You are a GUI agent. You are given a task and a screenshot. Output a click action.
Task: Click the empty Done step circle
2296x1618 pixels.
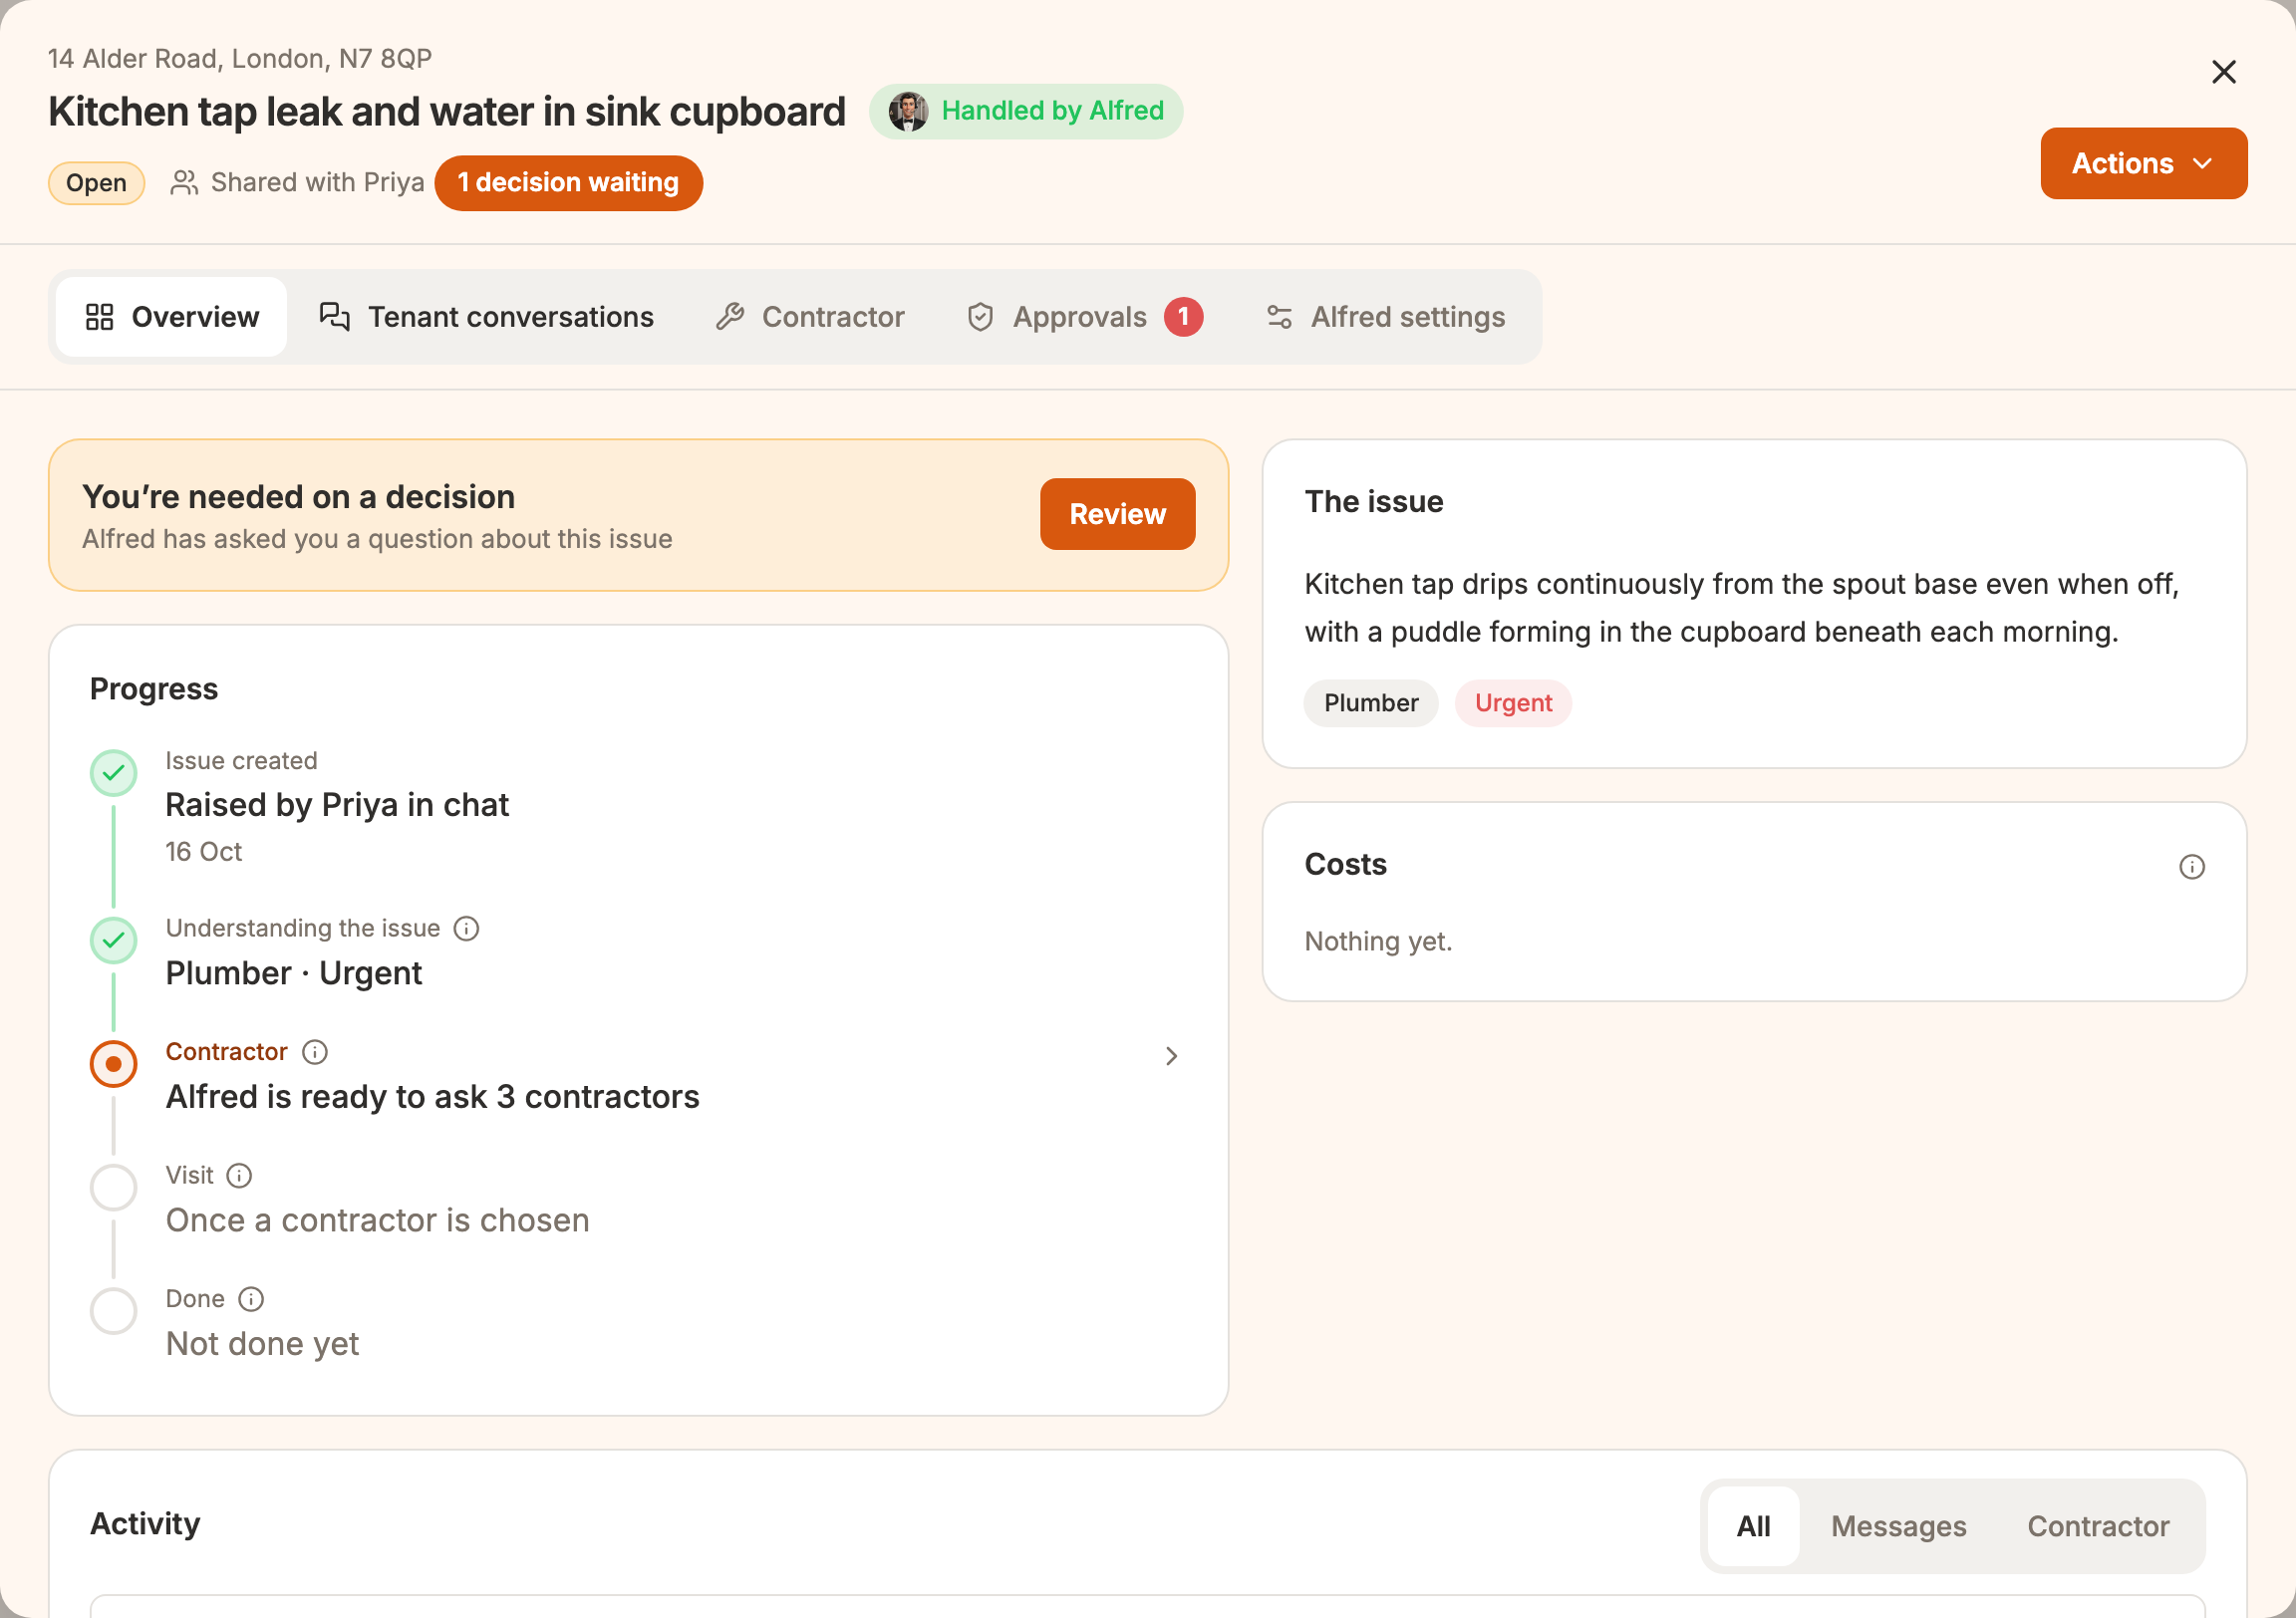114,1311
